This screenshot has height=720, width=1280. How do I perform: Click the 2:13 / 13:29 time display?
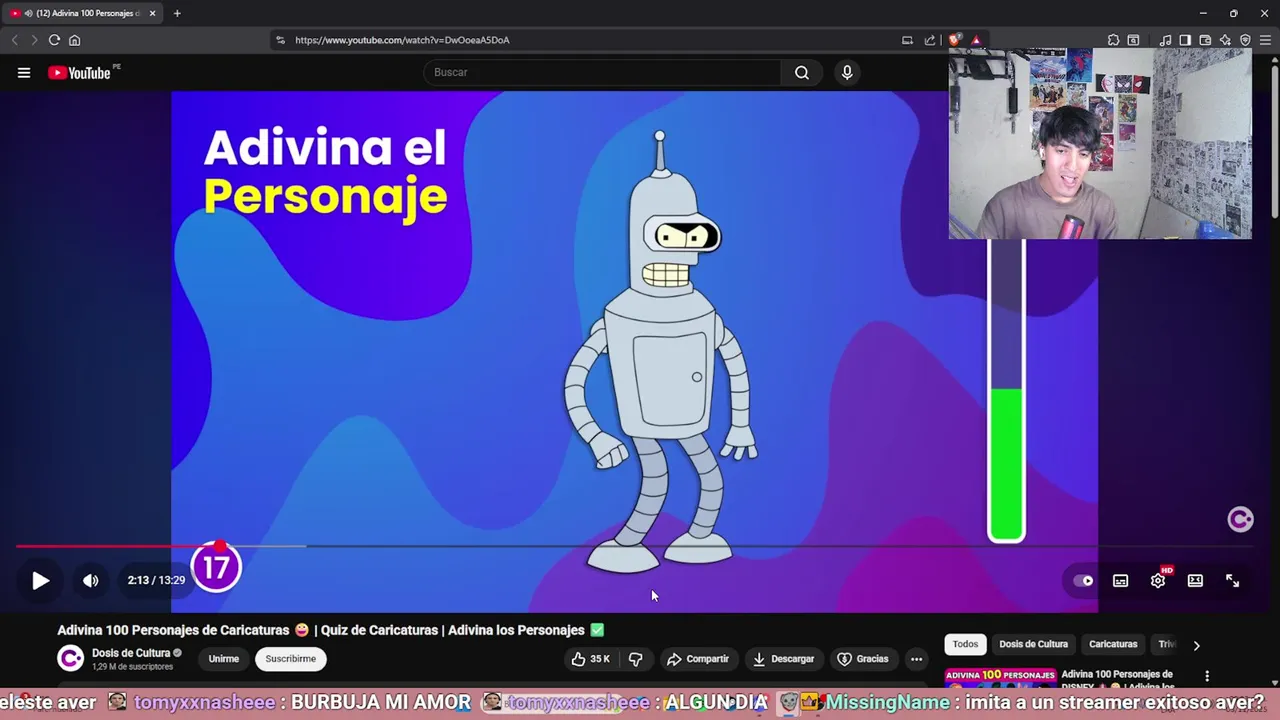[156, 580]
